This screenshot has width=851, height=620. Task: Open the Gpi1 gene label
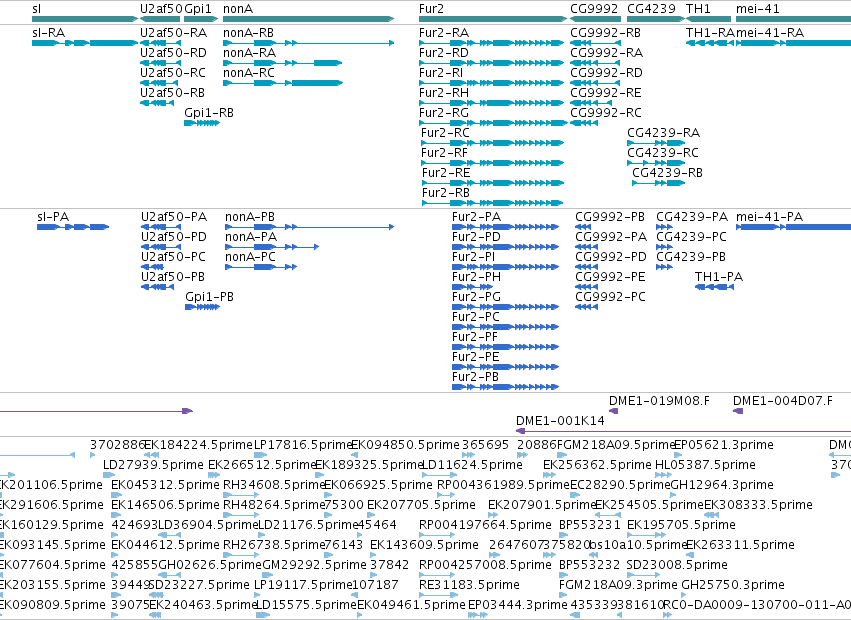(x=198, y=9)
